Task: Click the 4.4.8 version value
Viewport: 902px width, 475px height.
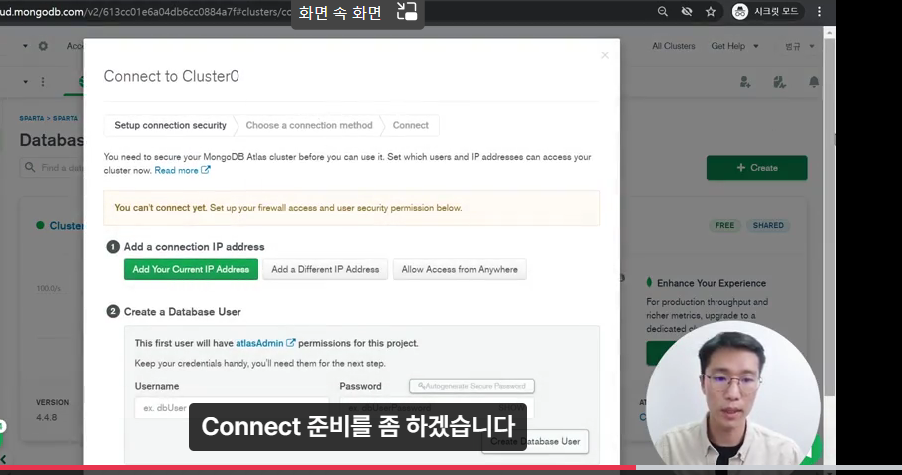Action: 47,417
